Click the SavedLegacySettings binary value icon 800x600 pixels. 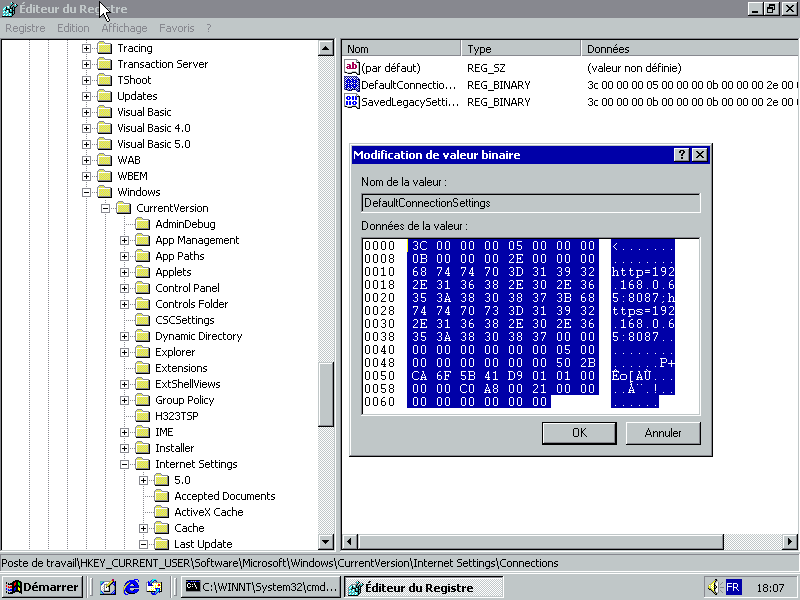click(352, 101)
